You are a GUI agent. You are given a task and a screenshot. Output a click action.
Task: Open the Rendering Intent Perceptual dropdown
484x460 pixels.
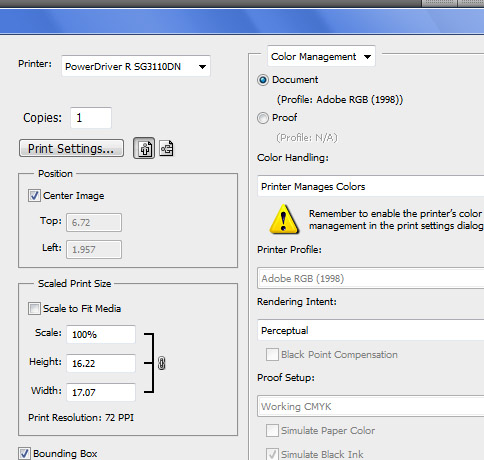coord(371,330)
